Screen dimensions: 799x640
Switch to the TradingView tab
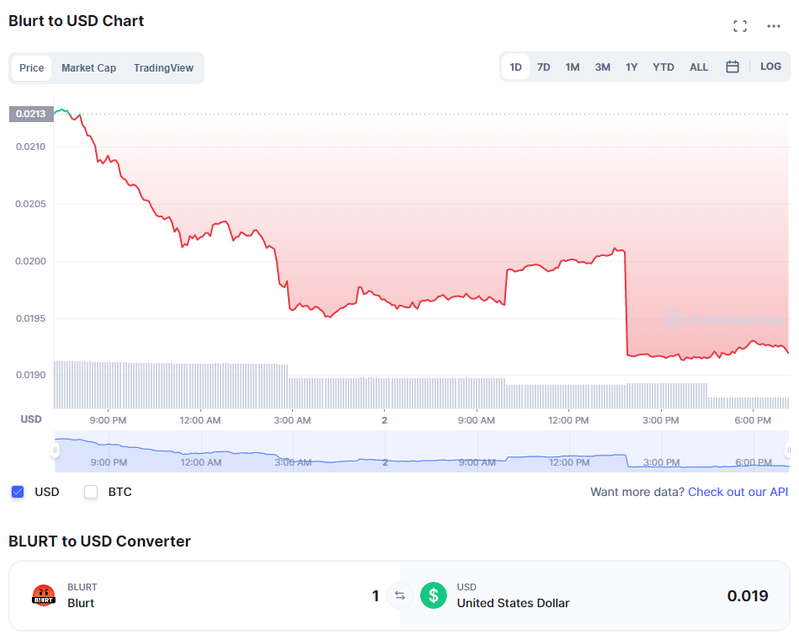coord(164,68)
